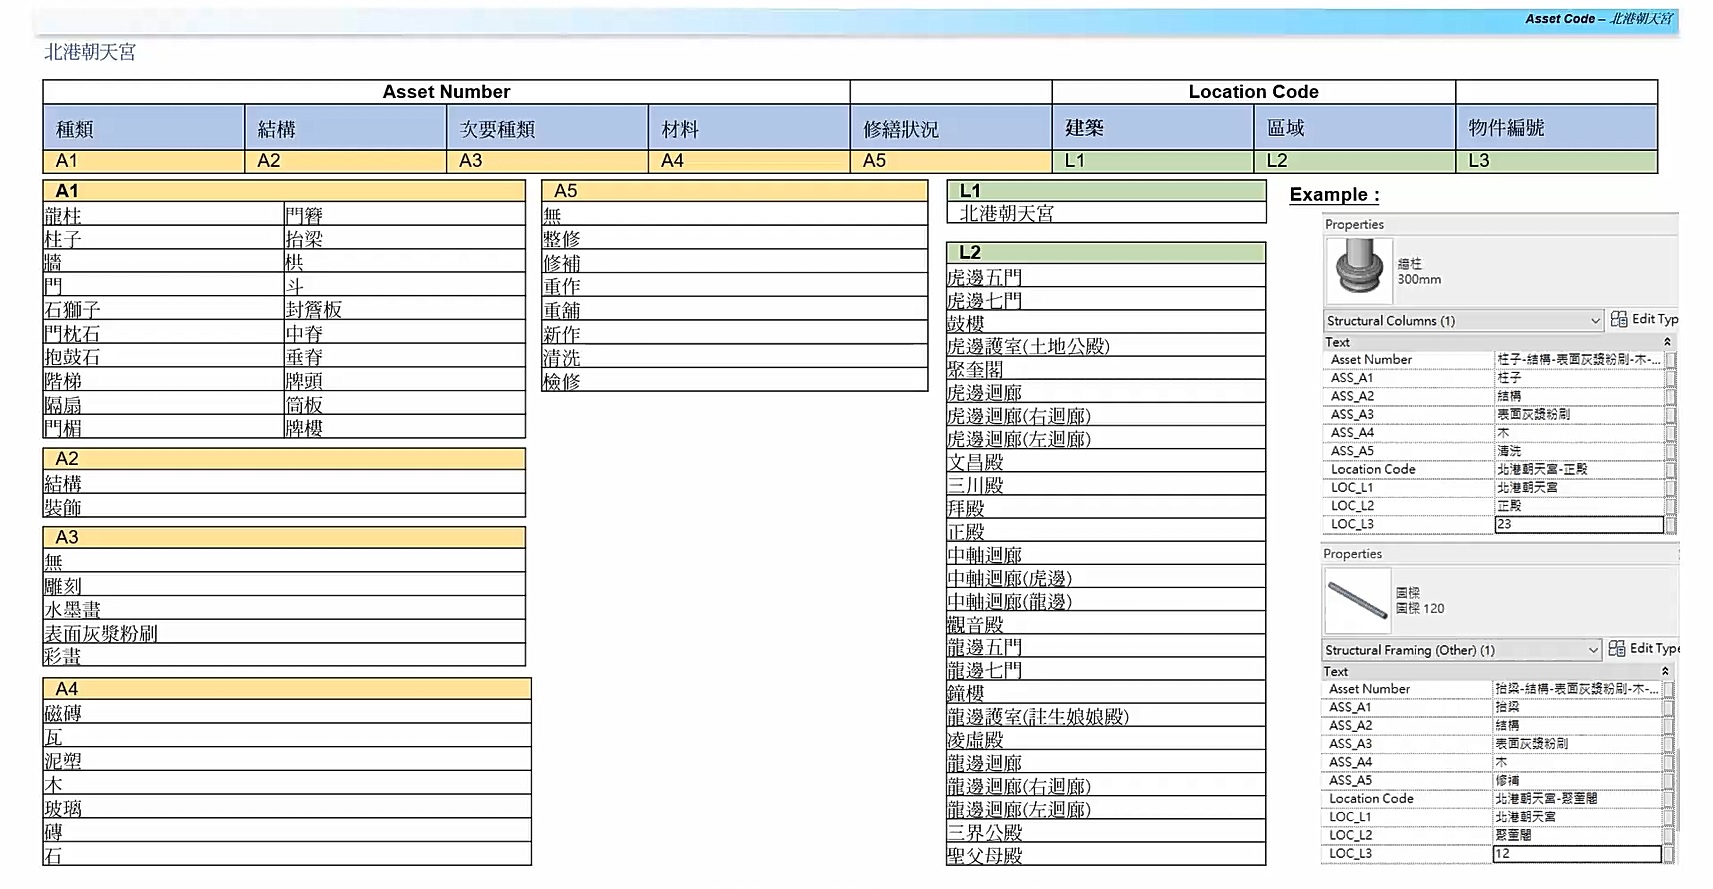Click the LOC_L3 field containing 23
This screenshot has width=1713, height=889.
point(1578,524)
